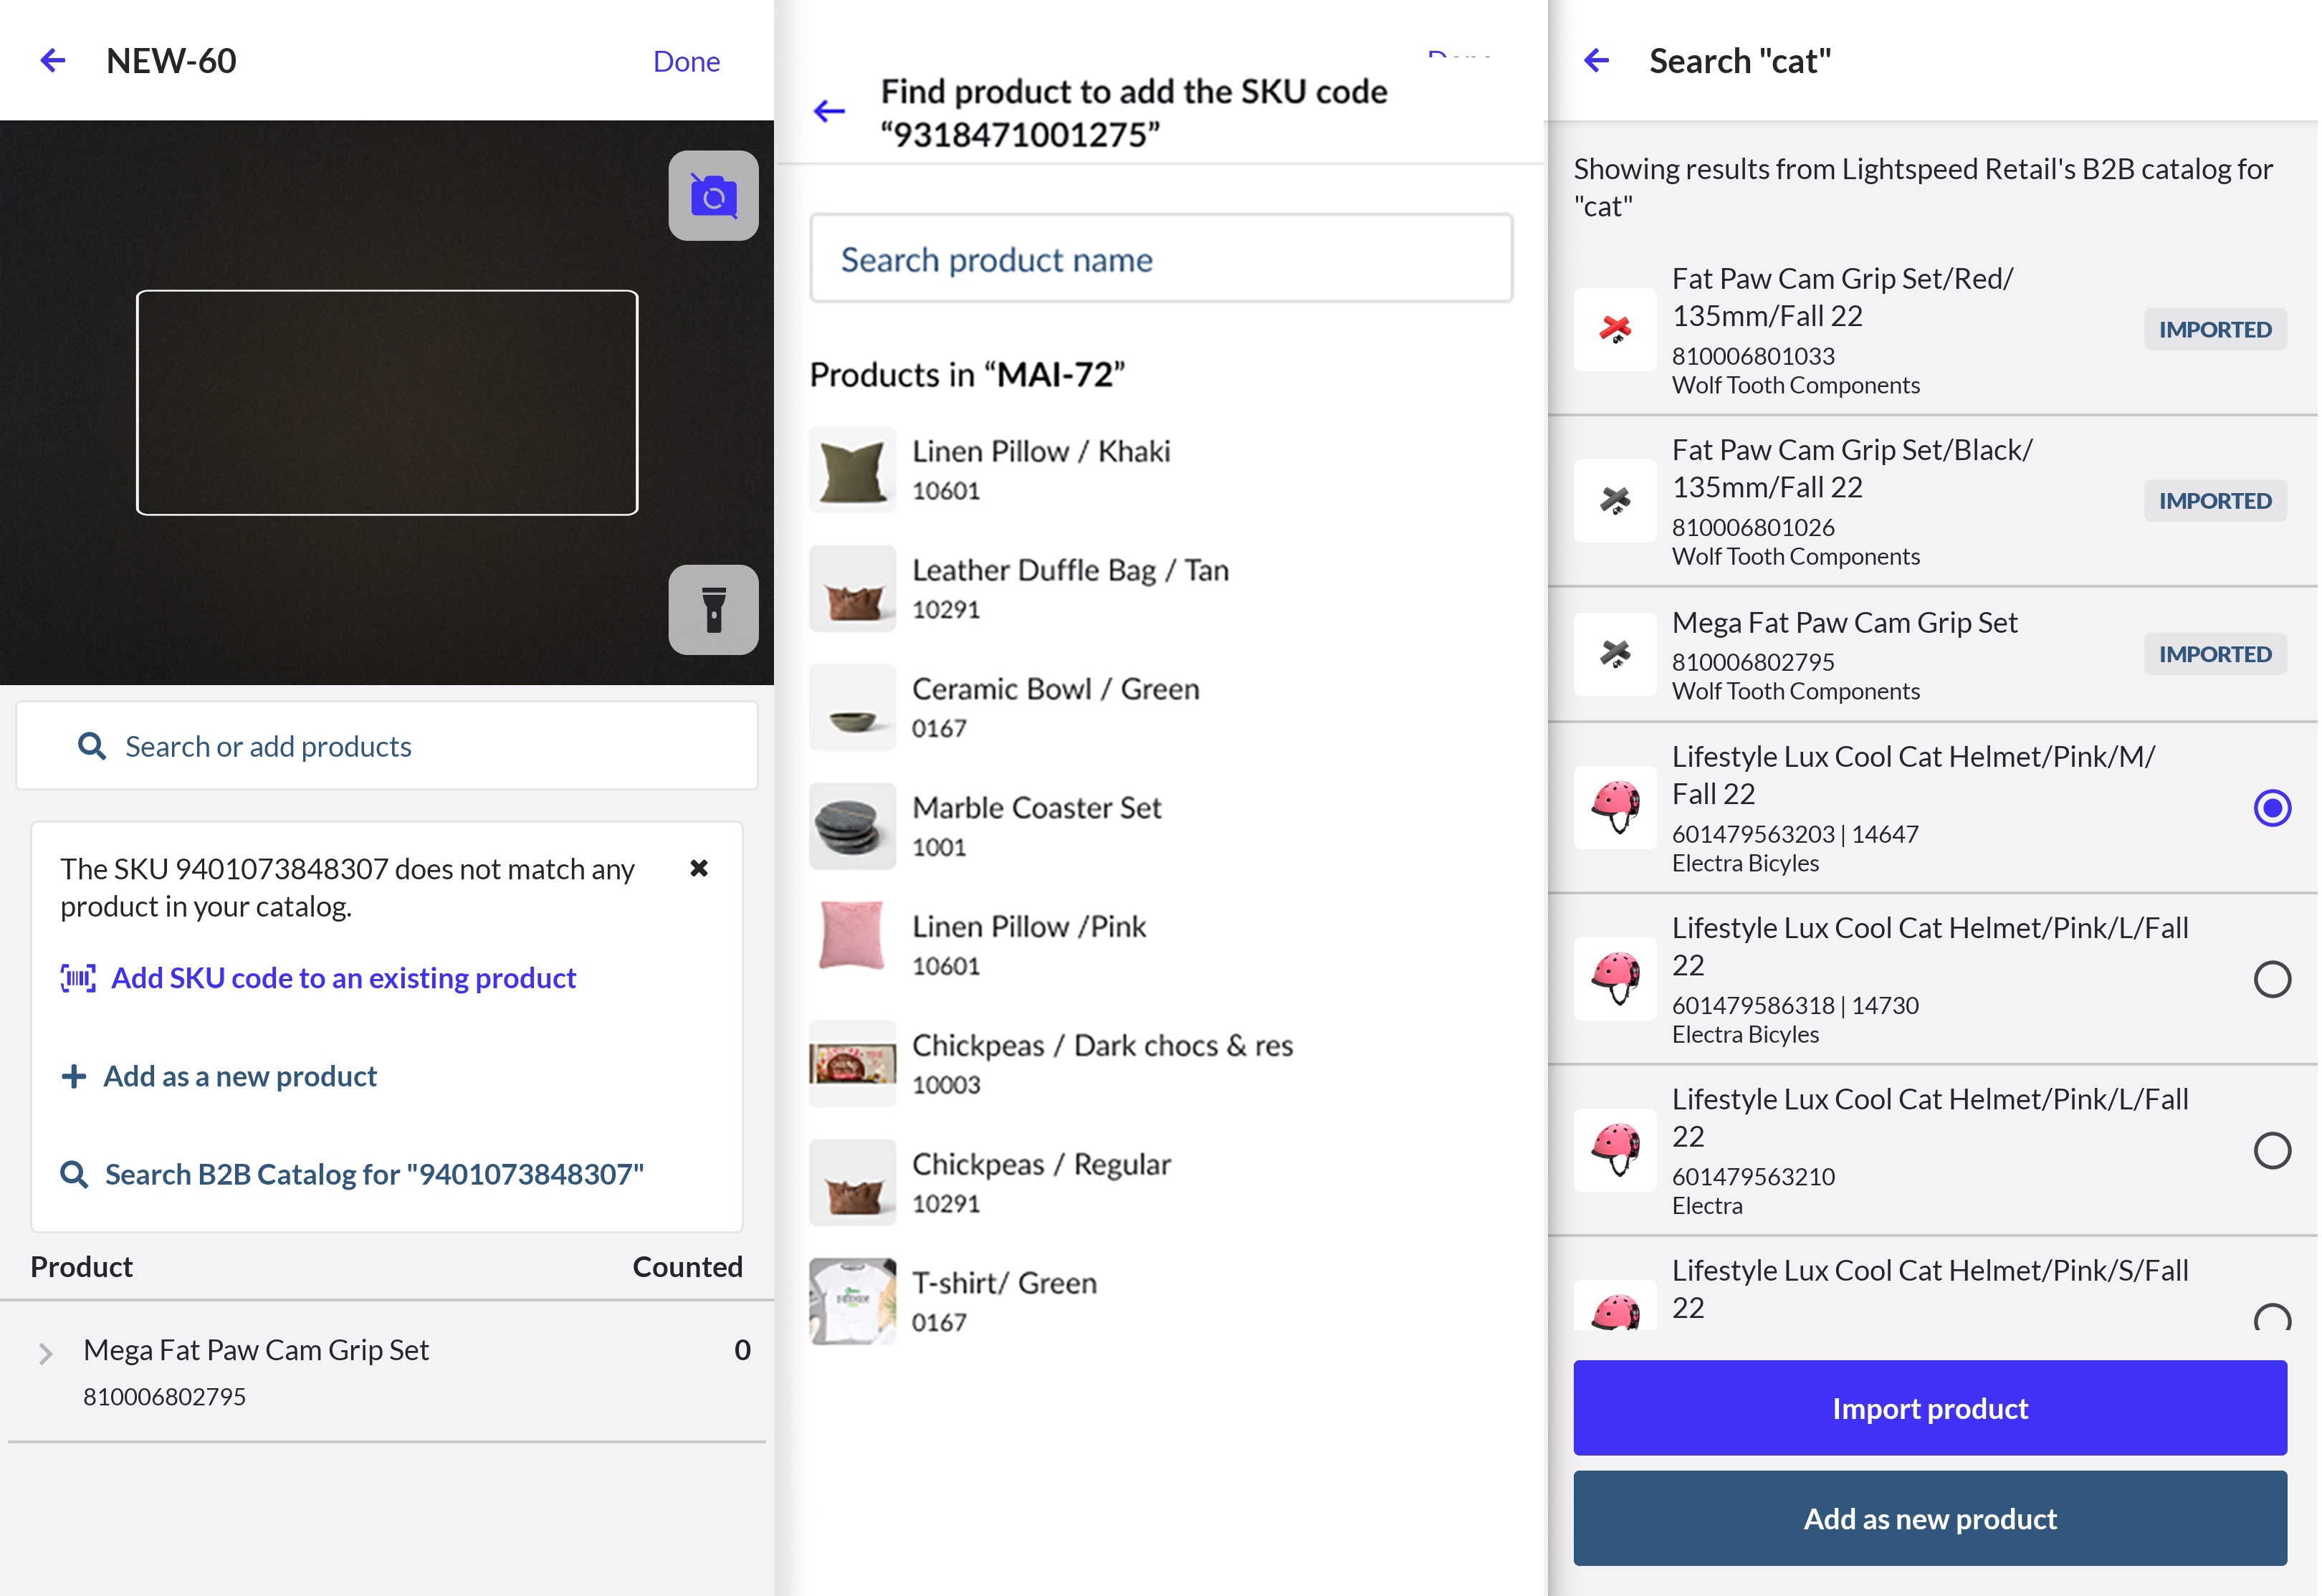Click the Done link on NEW-60 header
Image resolution: width=2322 pixels, height=1596 pixels.
pyautogui.click(x=686, y=62)
